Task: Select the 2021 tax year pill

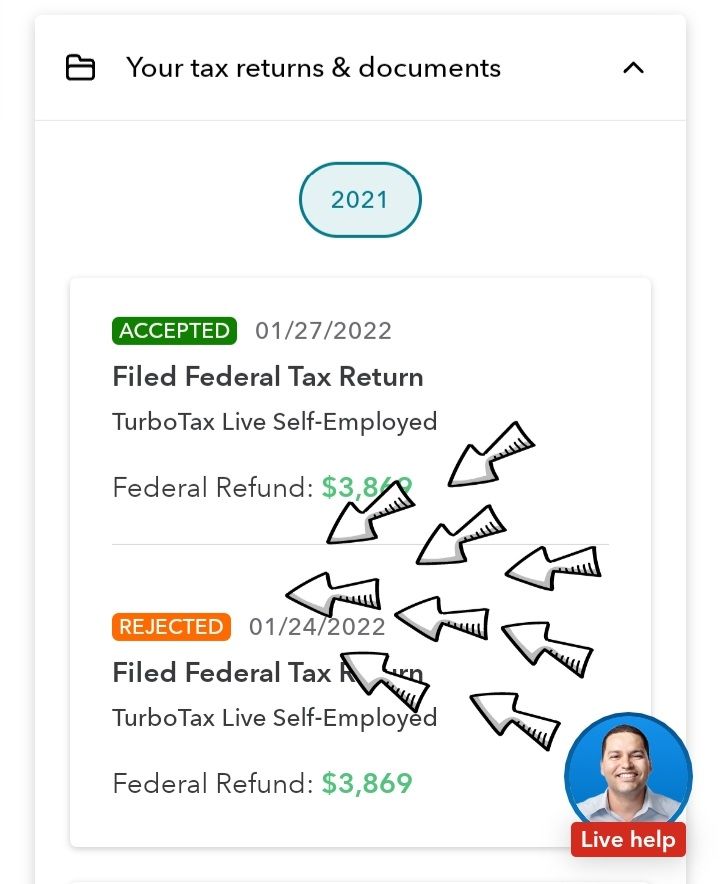Action: pos(360,200)
